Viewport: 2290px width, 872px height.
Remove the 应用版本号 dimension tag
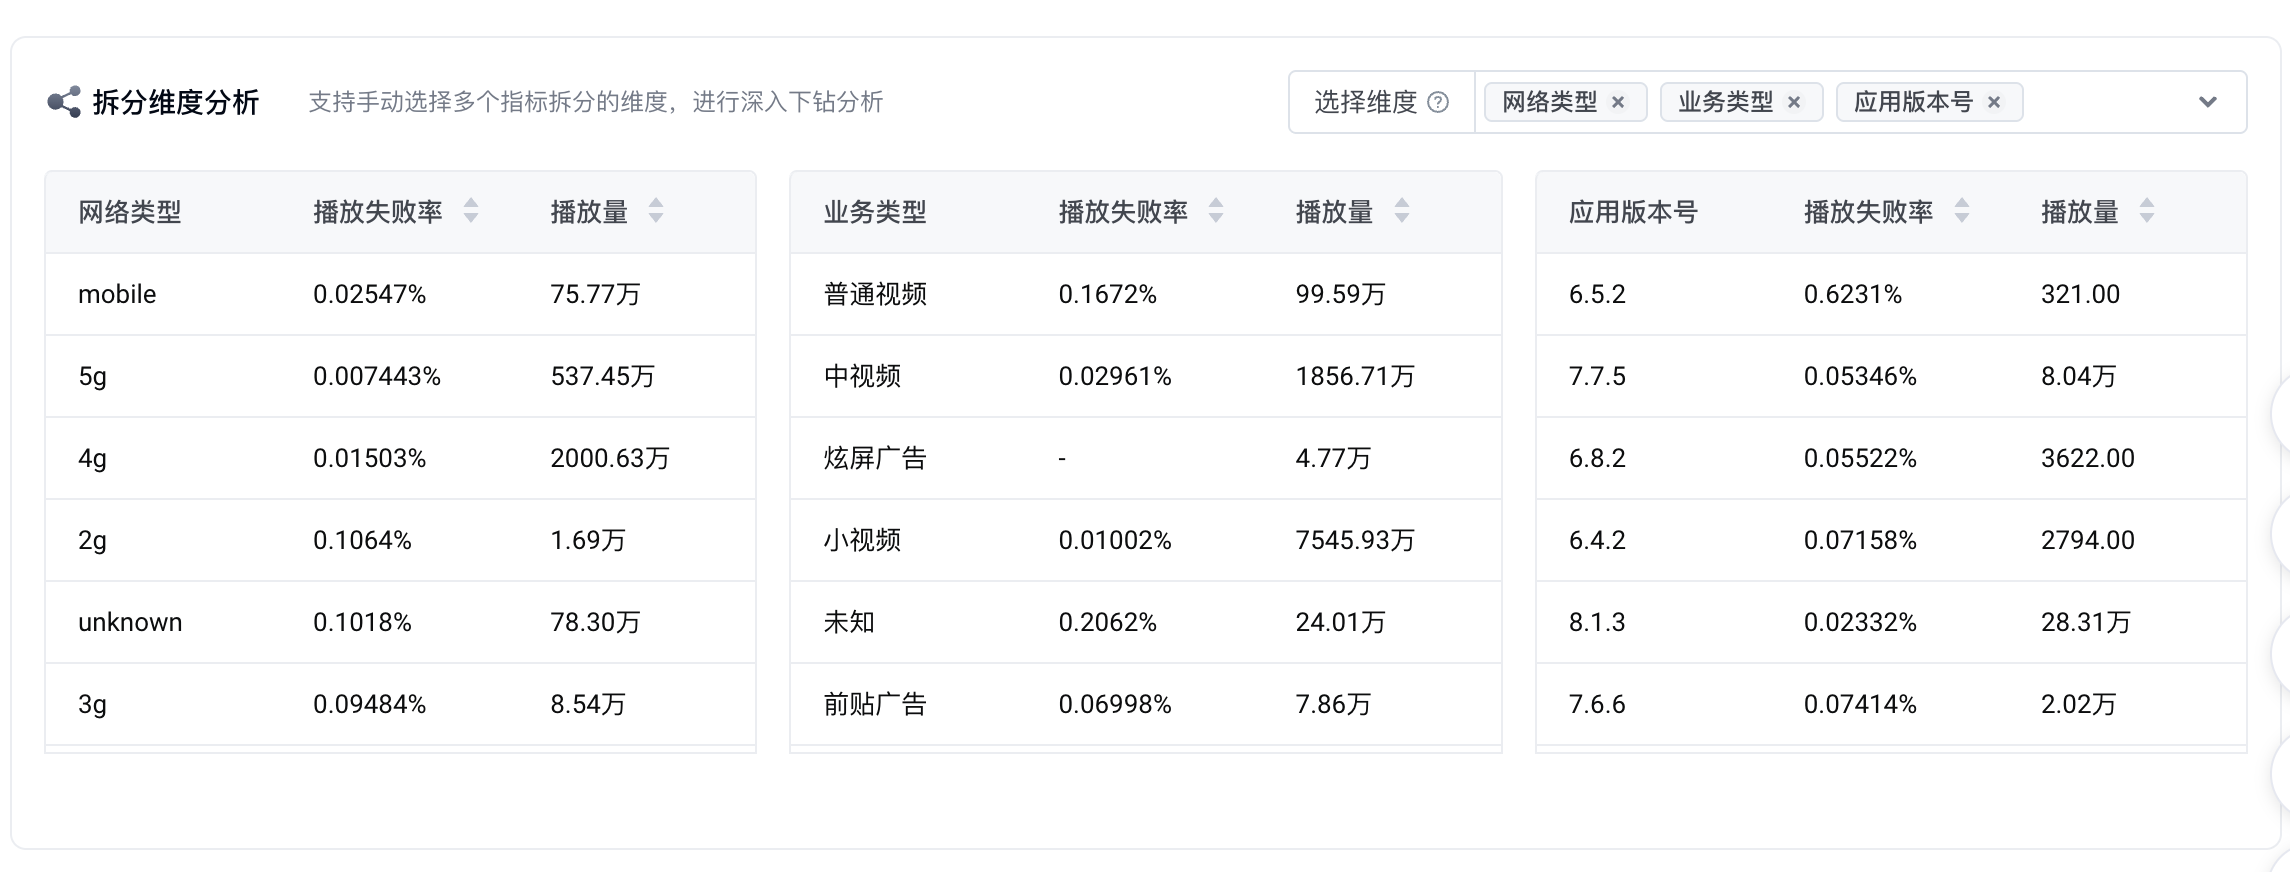(x=1994, y=102)
